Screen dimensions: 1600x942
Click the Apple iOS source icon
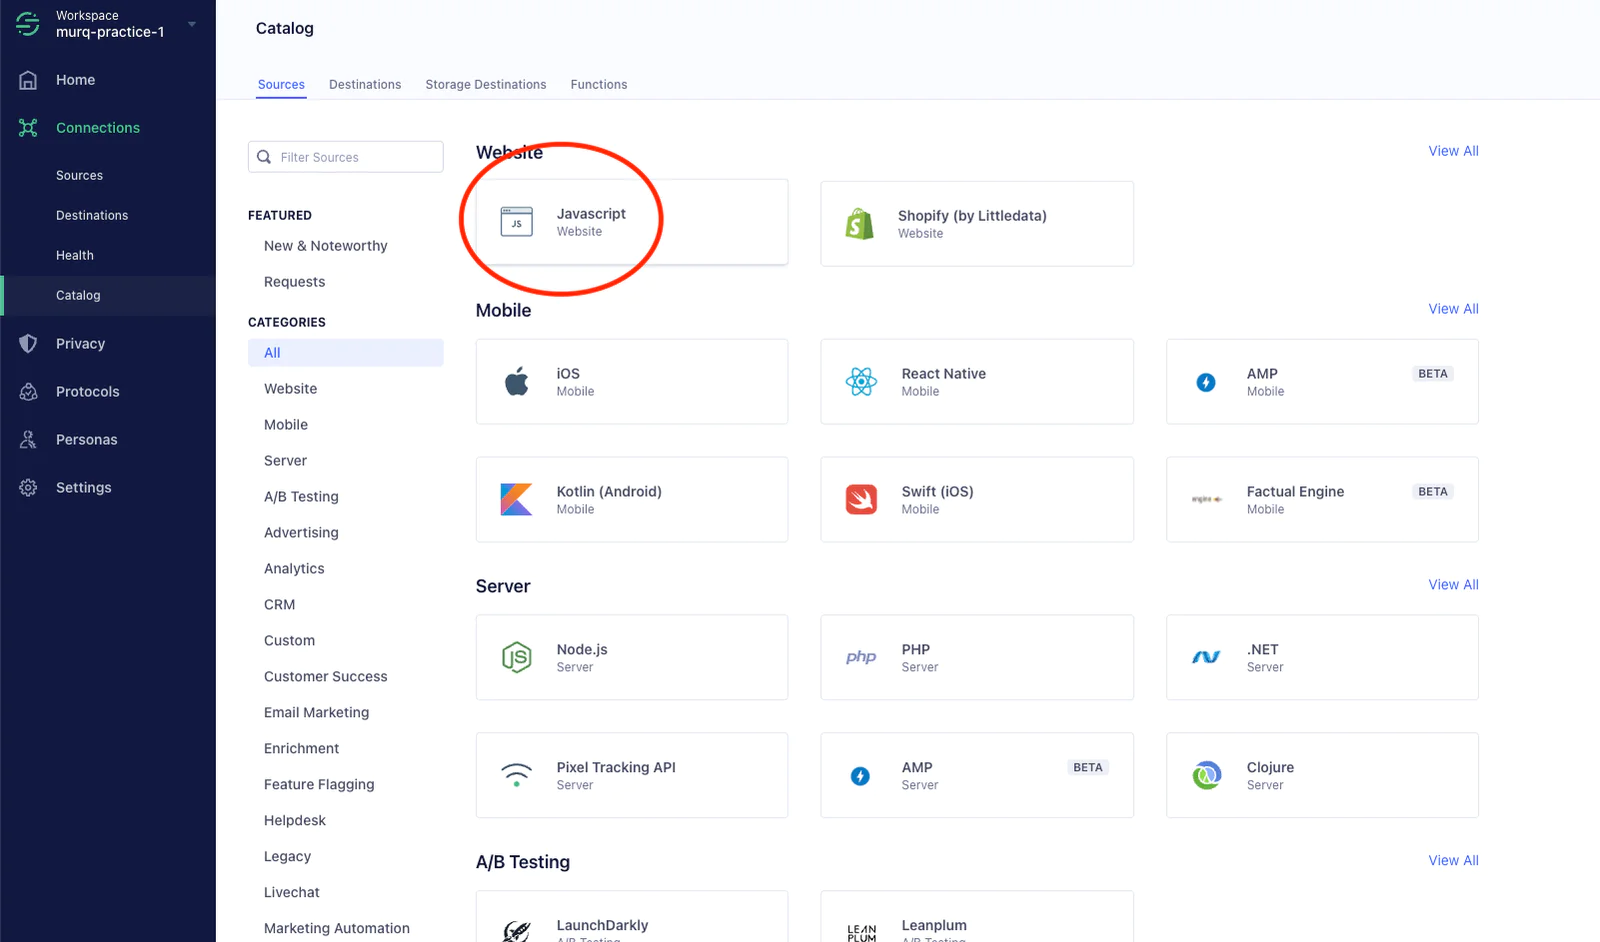[516, 381]
